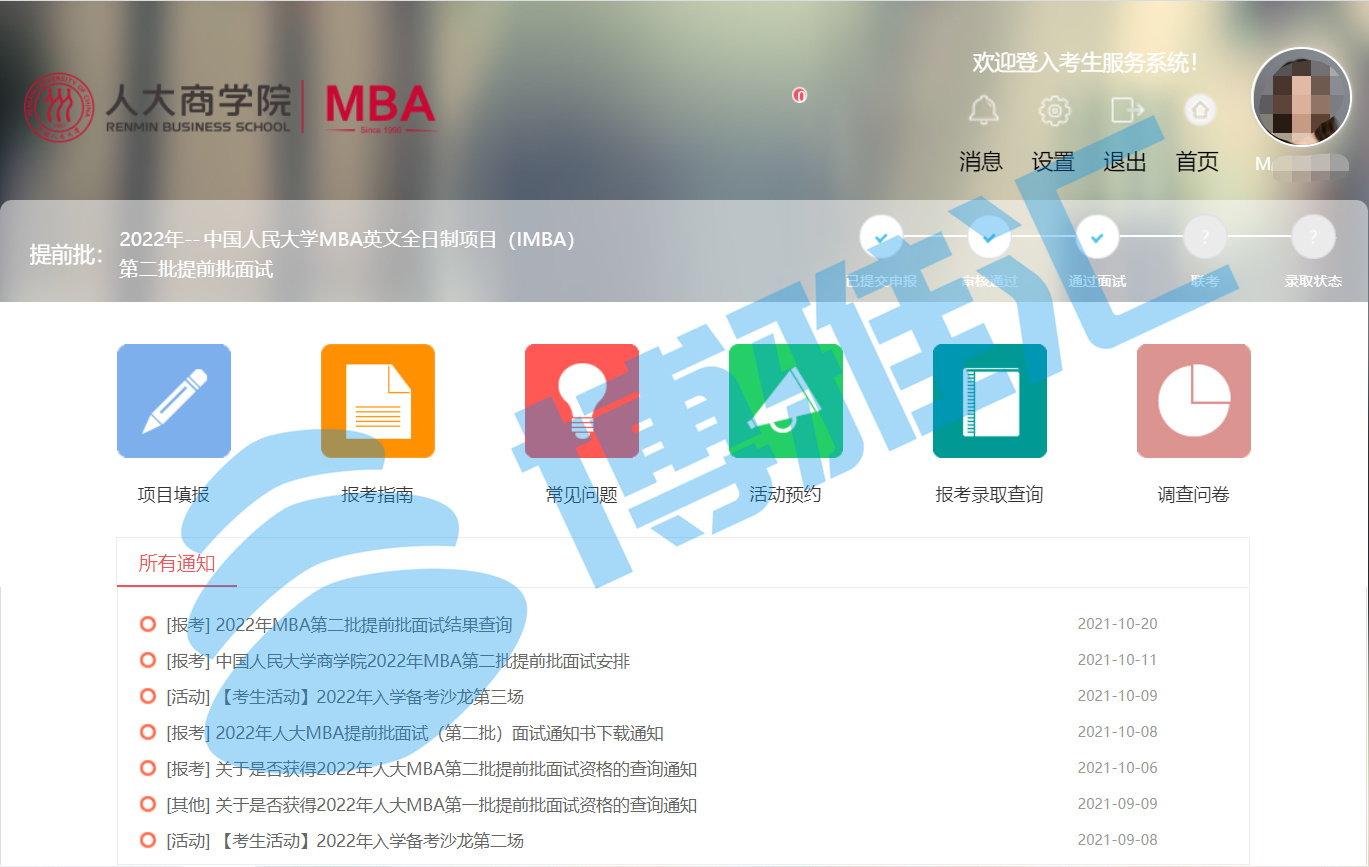
Task: Click the 欢迎登入考生服务系统 greeting text
Action: coord(1085,63)
